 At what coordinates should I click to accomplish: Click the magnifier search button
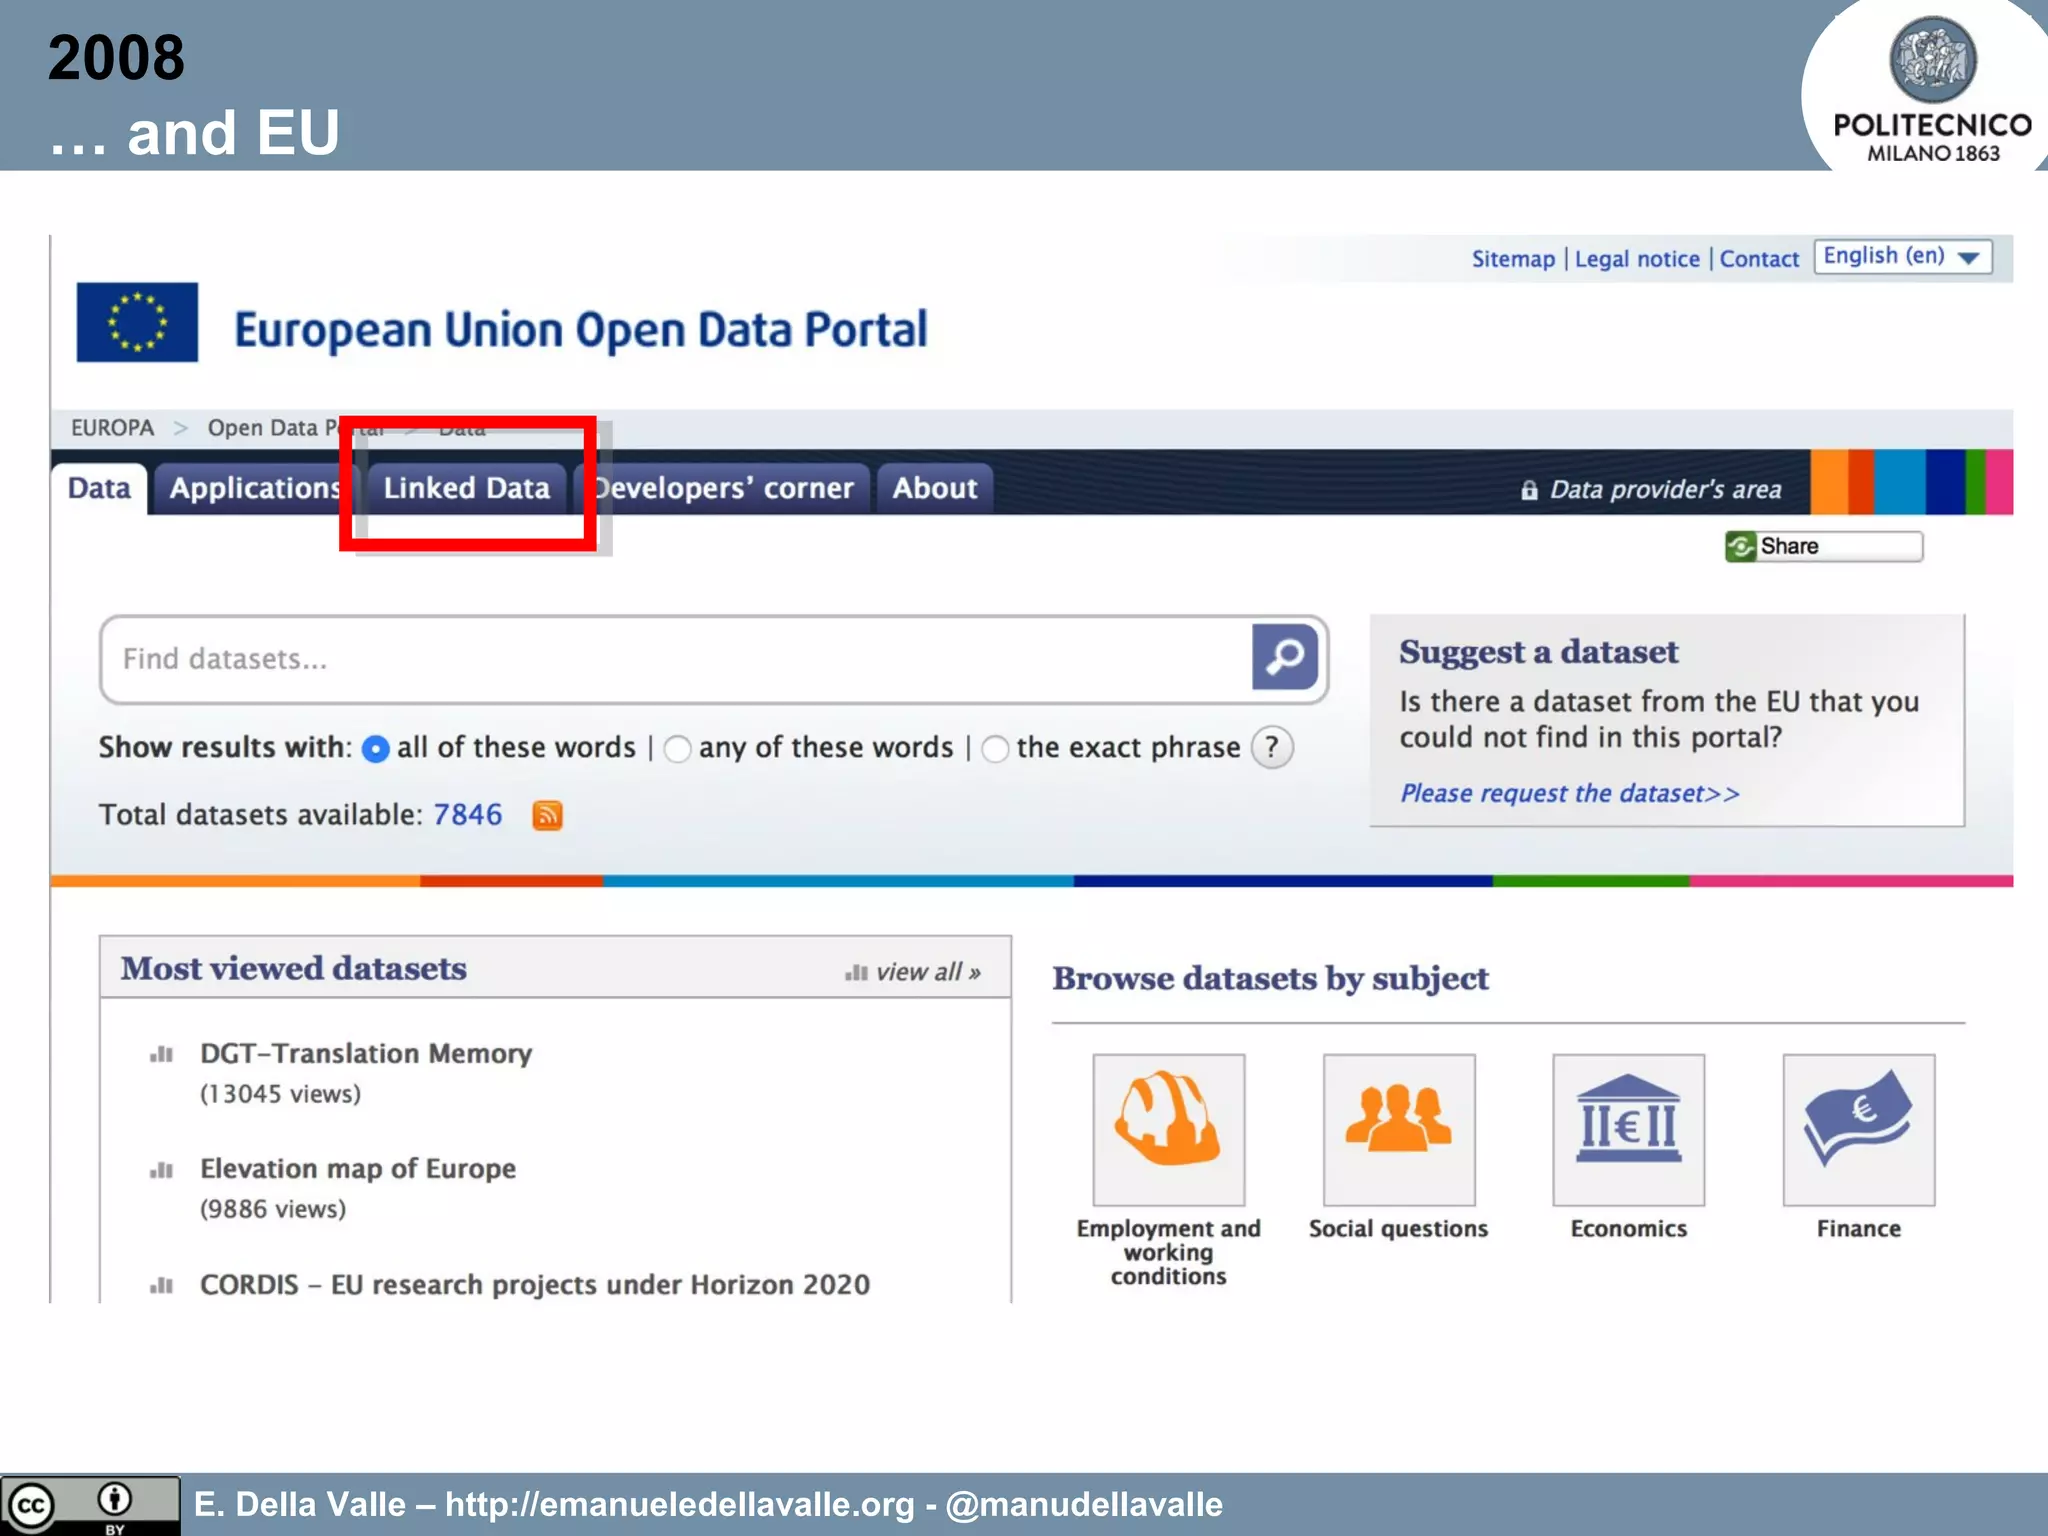point(1285,658)
